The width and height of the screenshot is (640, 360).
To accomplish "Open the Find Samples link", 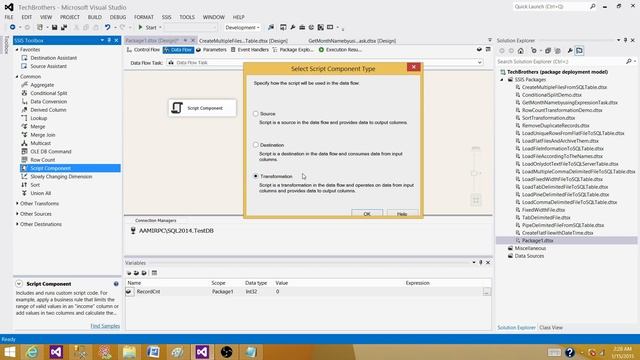I will tap(105, 326).
